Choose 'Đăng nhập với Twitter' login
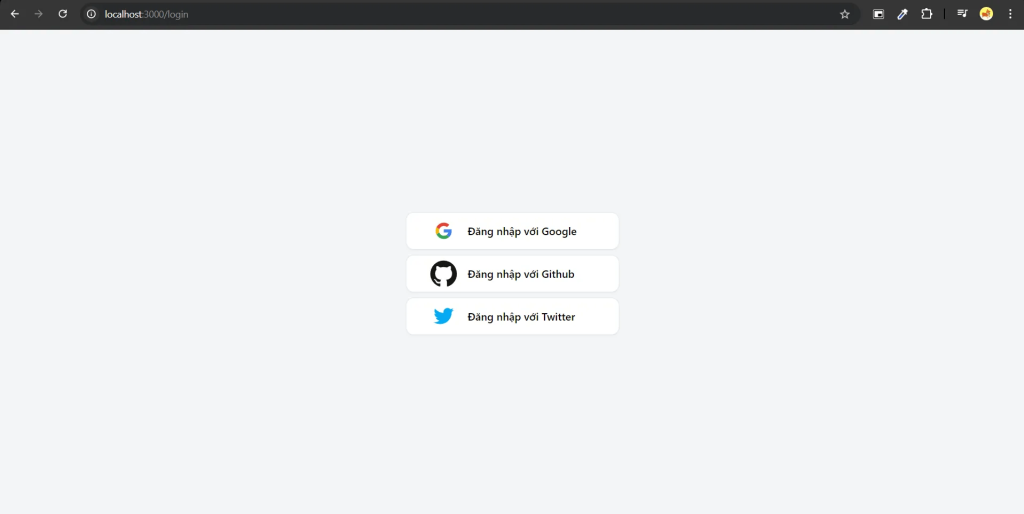The image size is (1024, 514). pos(521,317)
